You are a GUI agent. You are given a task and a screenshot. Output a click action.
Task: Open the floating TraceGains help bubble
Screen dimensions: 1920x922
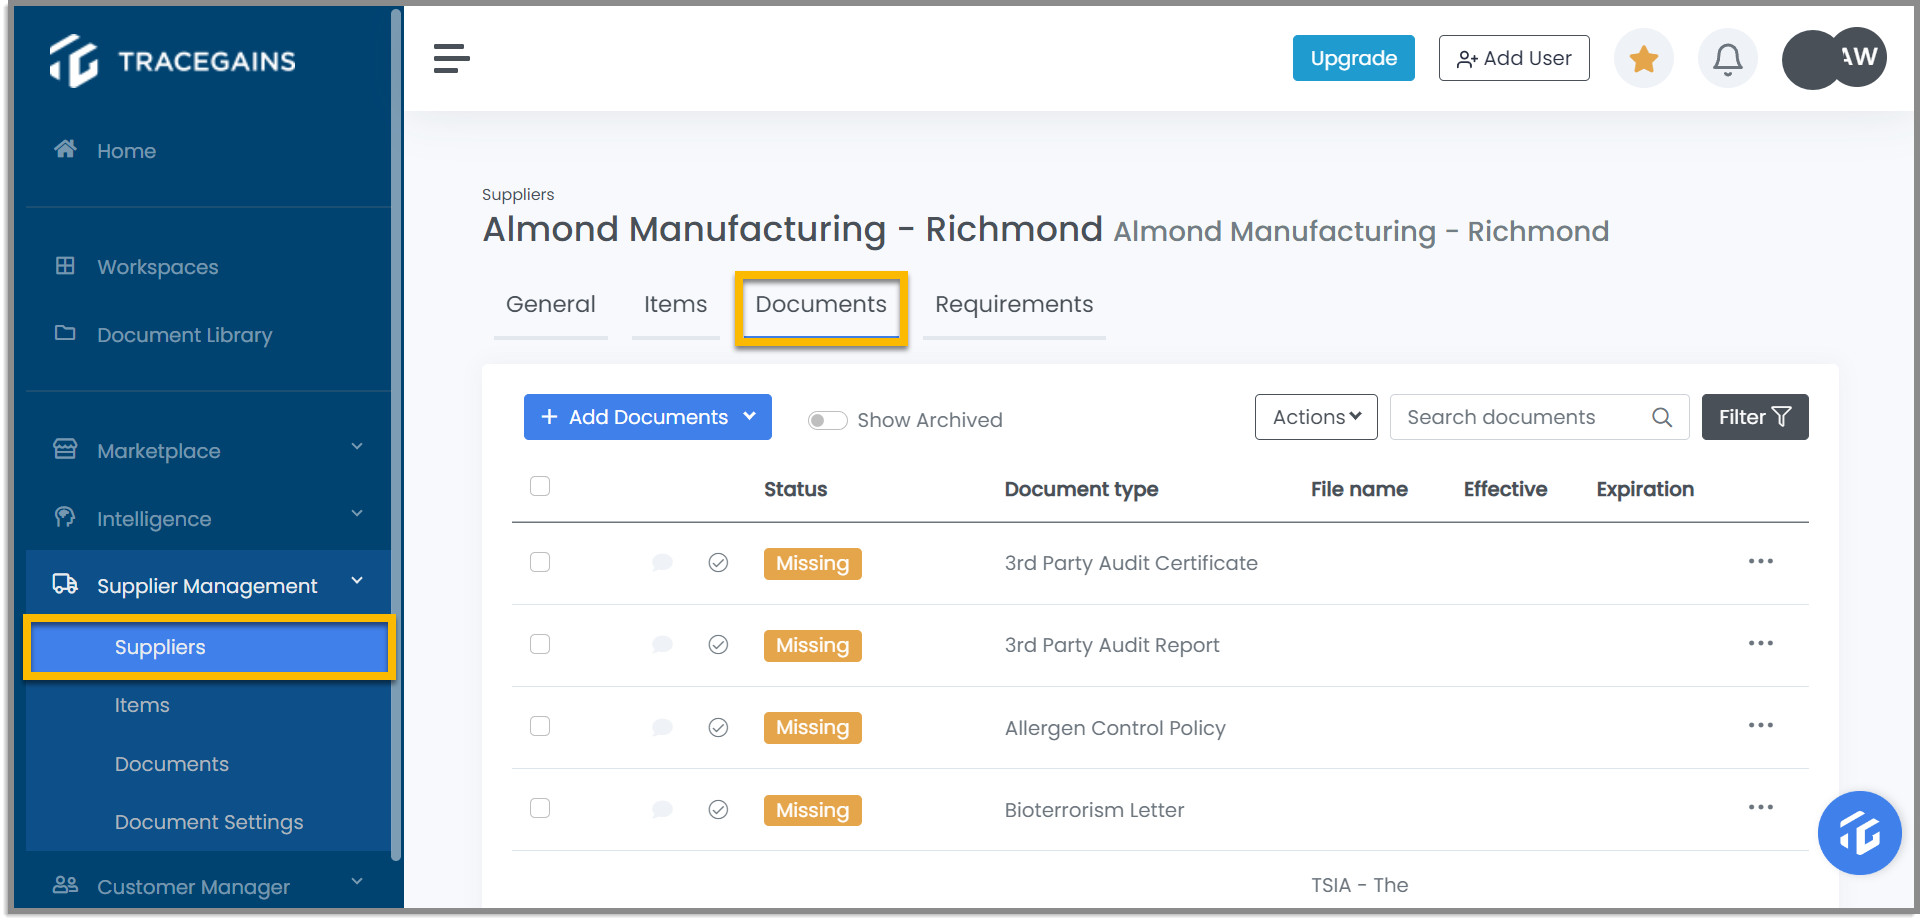[1859, 833]
